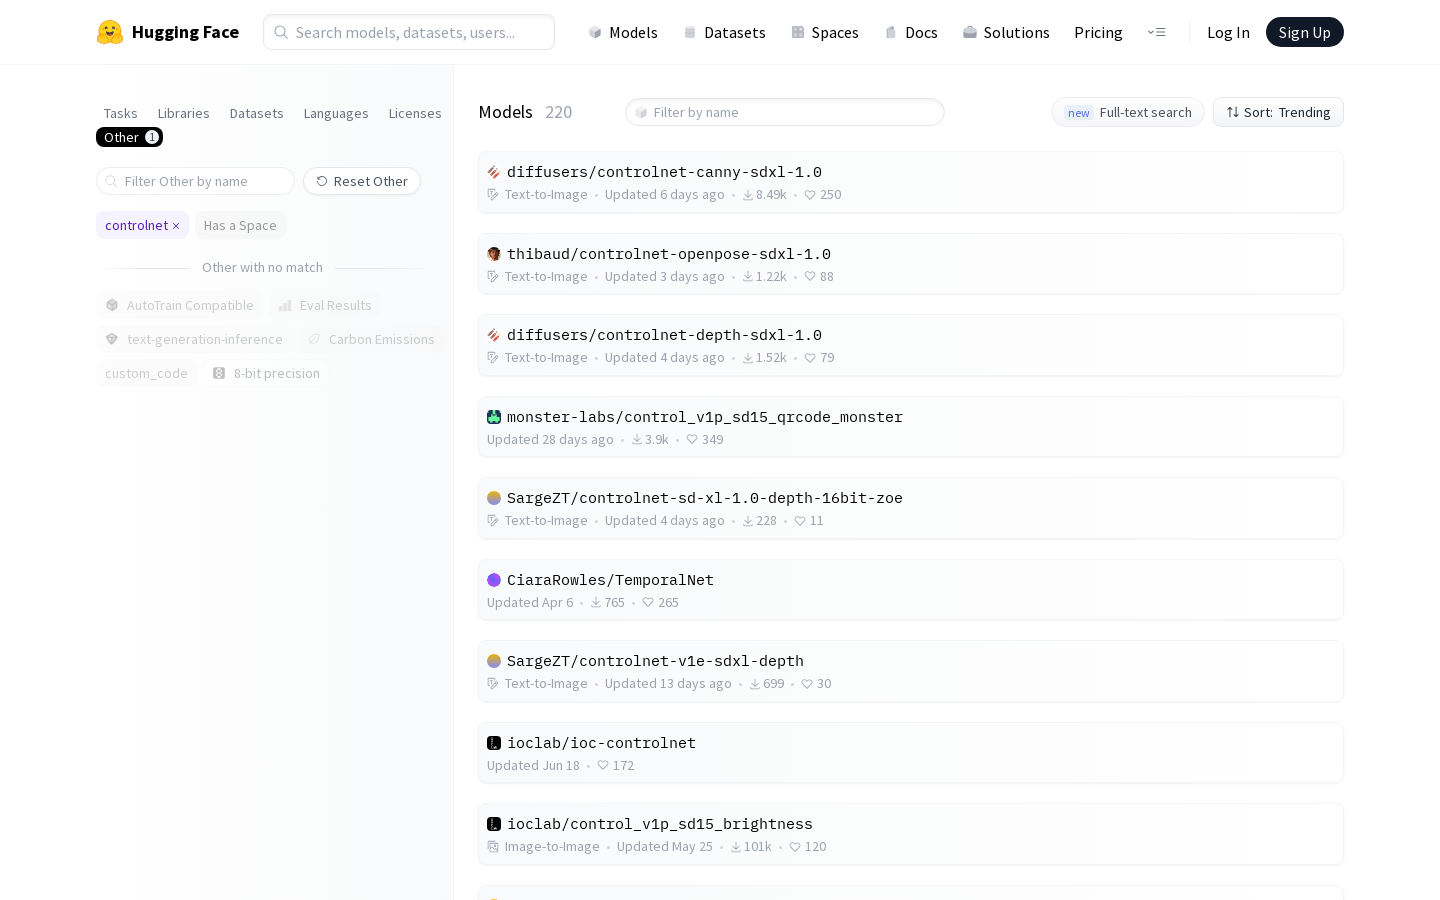The height and width of the screenshot is (900, 1440).
Task: Click avatar icon of ioclab/control_v1p_sd15_brightness
Action: [494, 824]
